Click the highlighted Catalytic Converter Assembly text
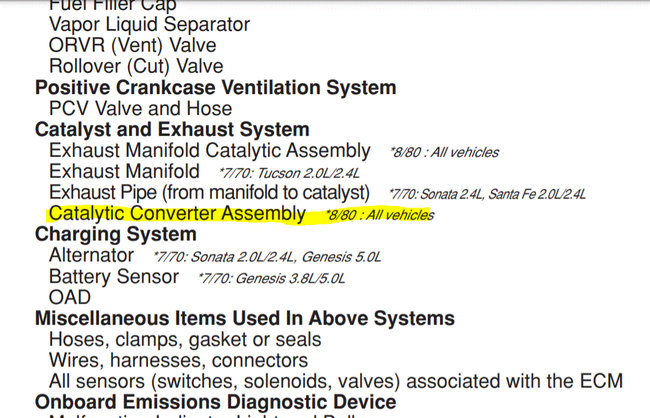Image resolution: width=650 pixels, height=418 pixels. click(x=177, y=213)
